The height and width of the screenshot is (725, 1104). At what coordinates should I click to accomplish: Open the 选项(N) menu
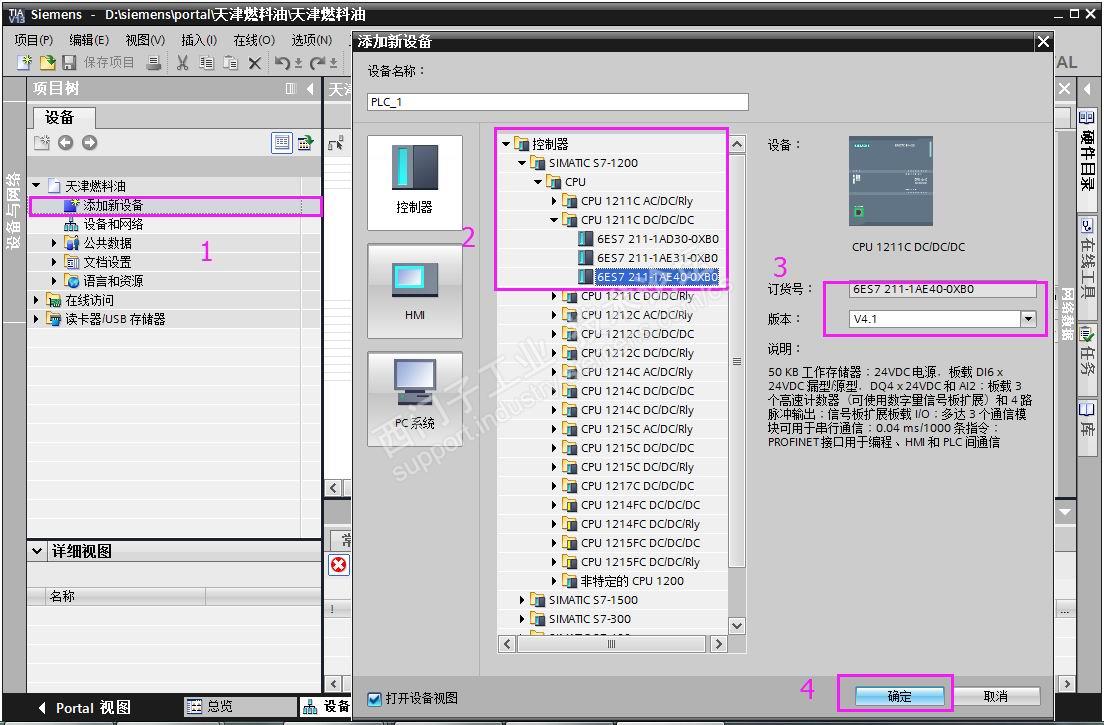pyautogui.click(x=312, y=40)
